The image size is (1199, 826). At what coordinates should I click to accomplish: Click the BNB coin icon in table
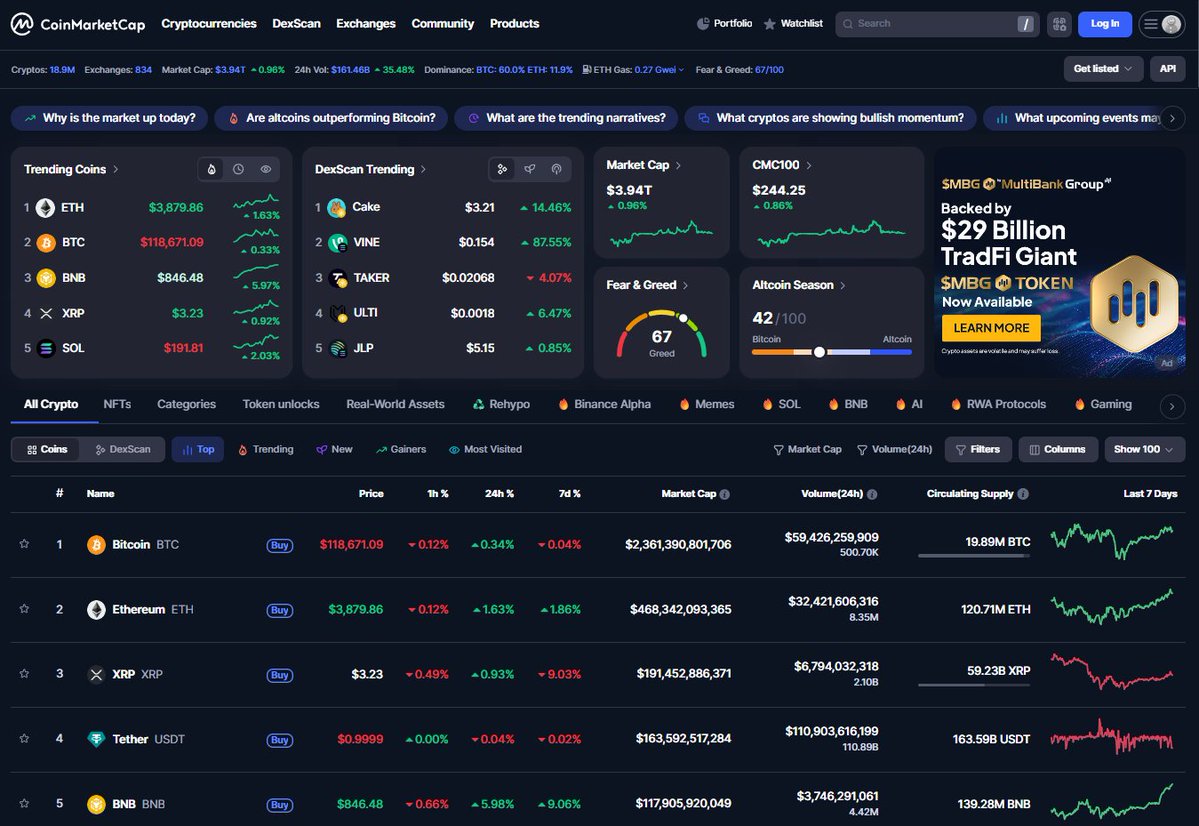tap(96, 805)
